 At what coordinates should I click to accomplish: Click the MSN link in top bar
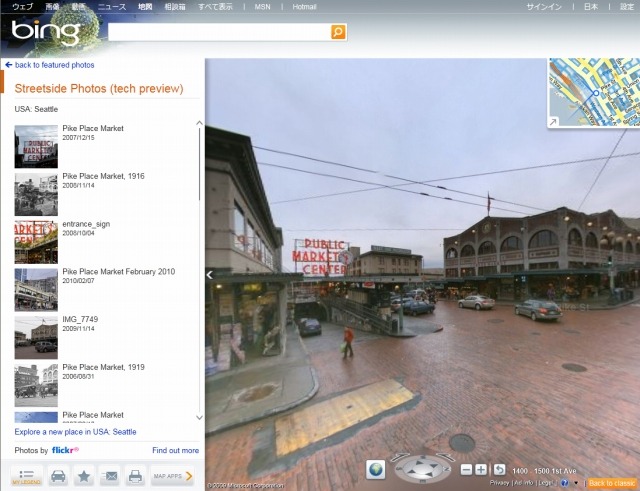pyautogui.click(x=262, y=7)
